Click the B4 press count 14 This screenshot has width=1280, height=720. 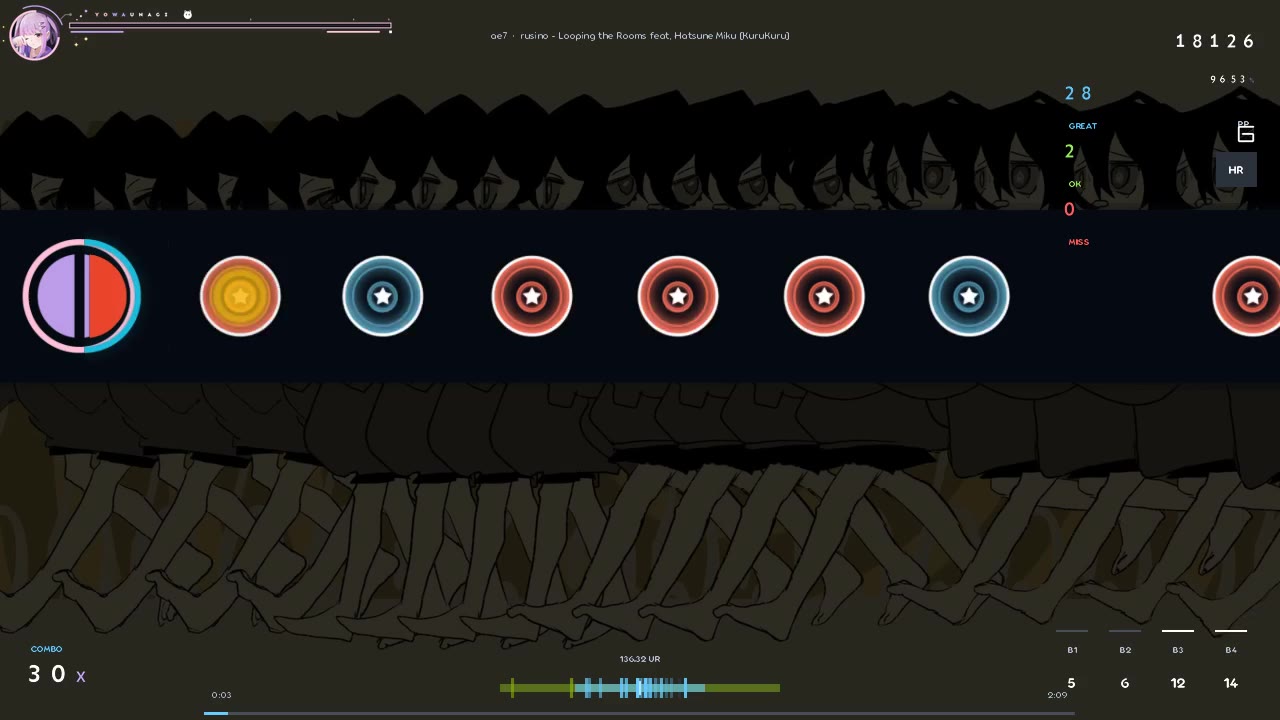pyautogui.click(x=1231, y=684)
